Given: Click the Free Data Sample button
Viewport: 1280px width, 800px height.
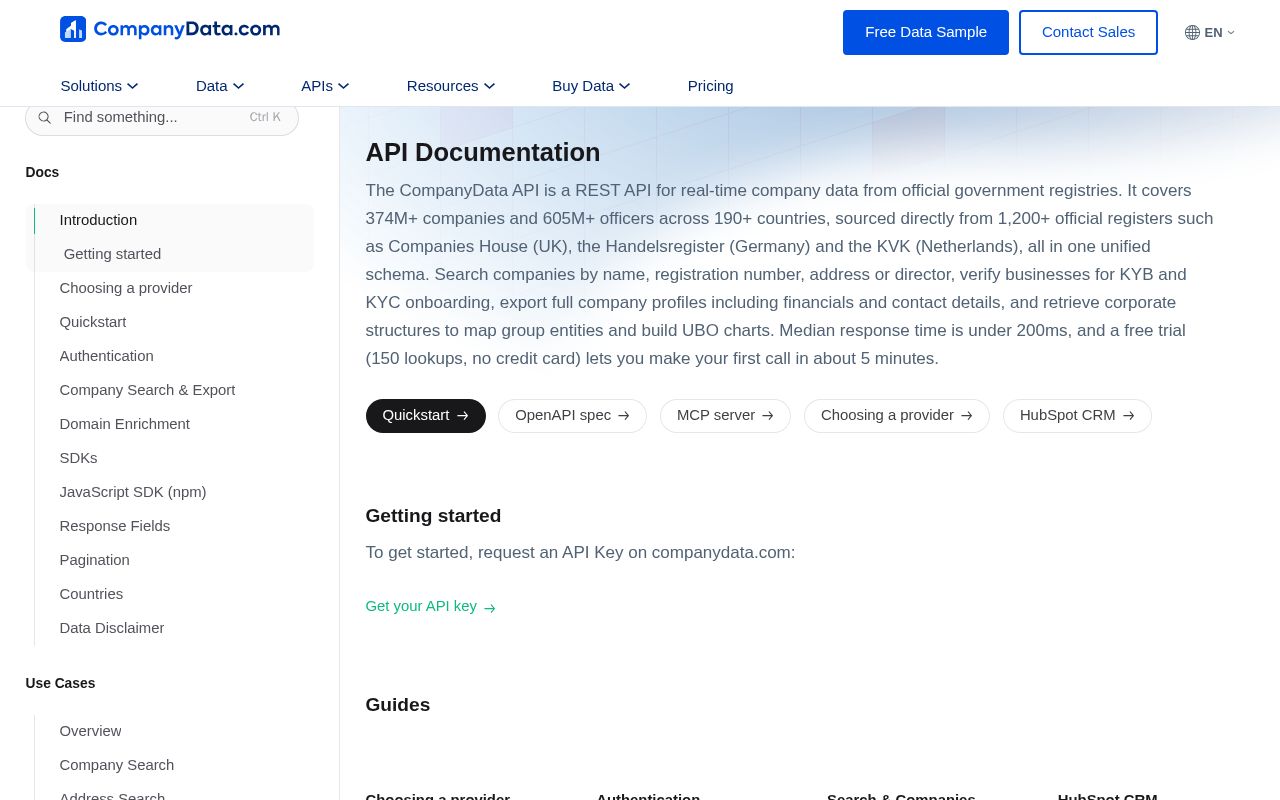Looking at the screenshot, I should tap(926, 32).
